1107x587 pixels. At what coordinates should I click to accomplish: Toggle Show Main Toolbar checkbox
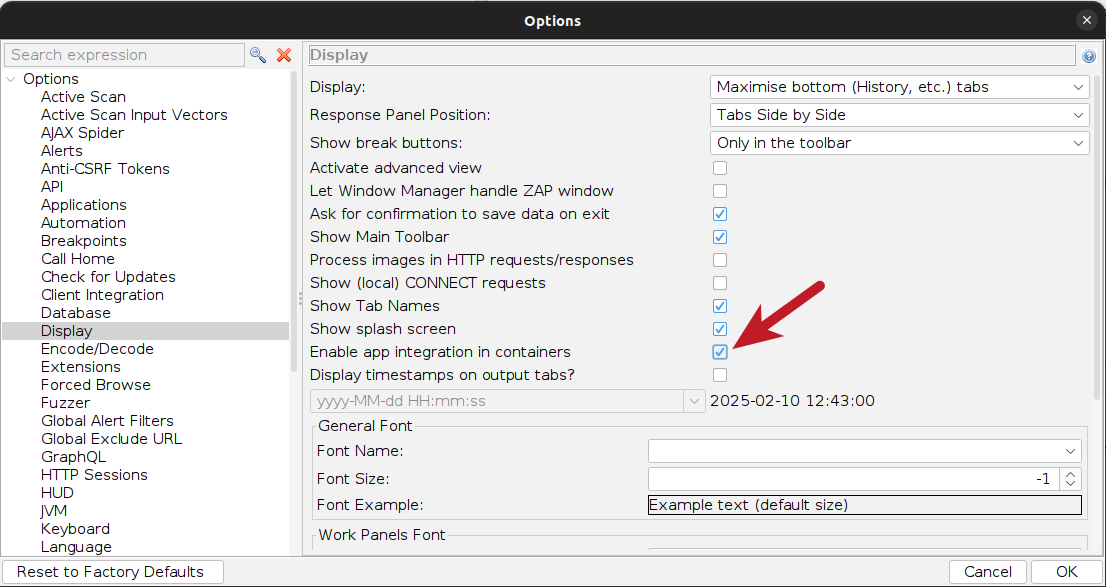pyautogui.click(x=719, y=237)
